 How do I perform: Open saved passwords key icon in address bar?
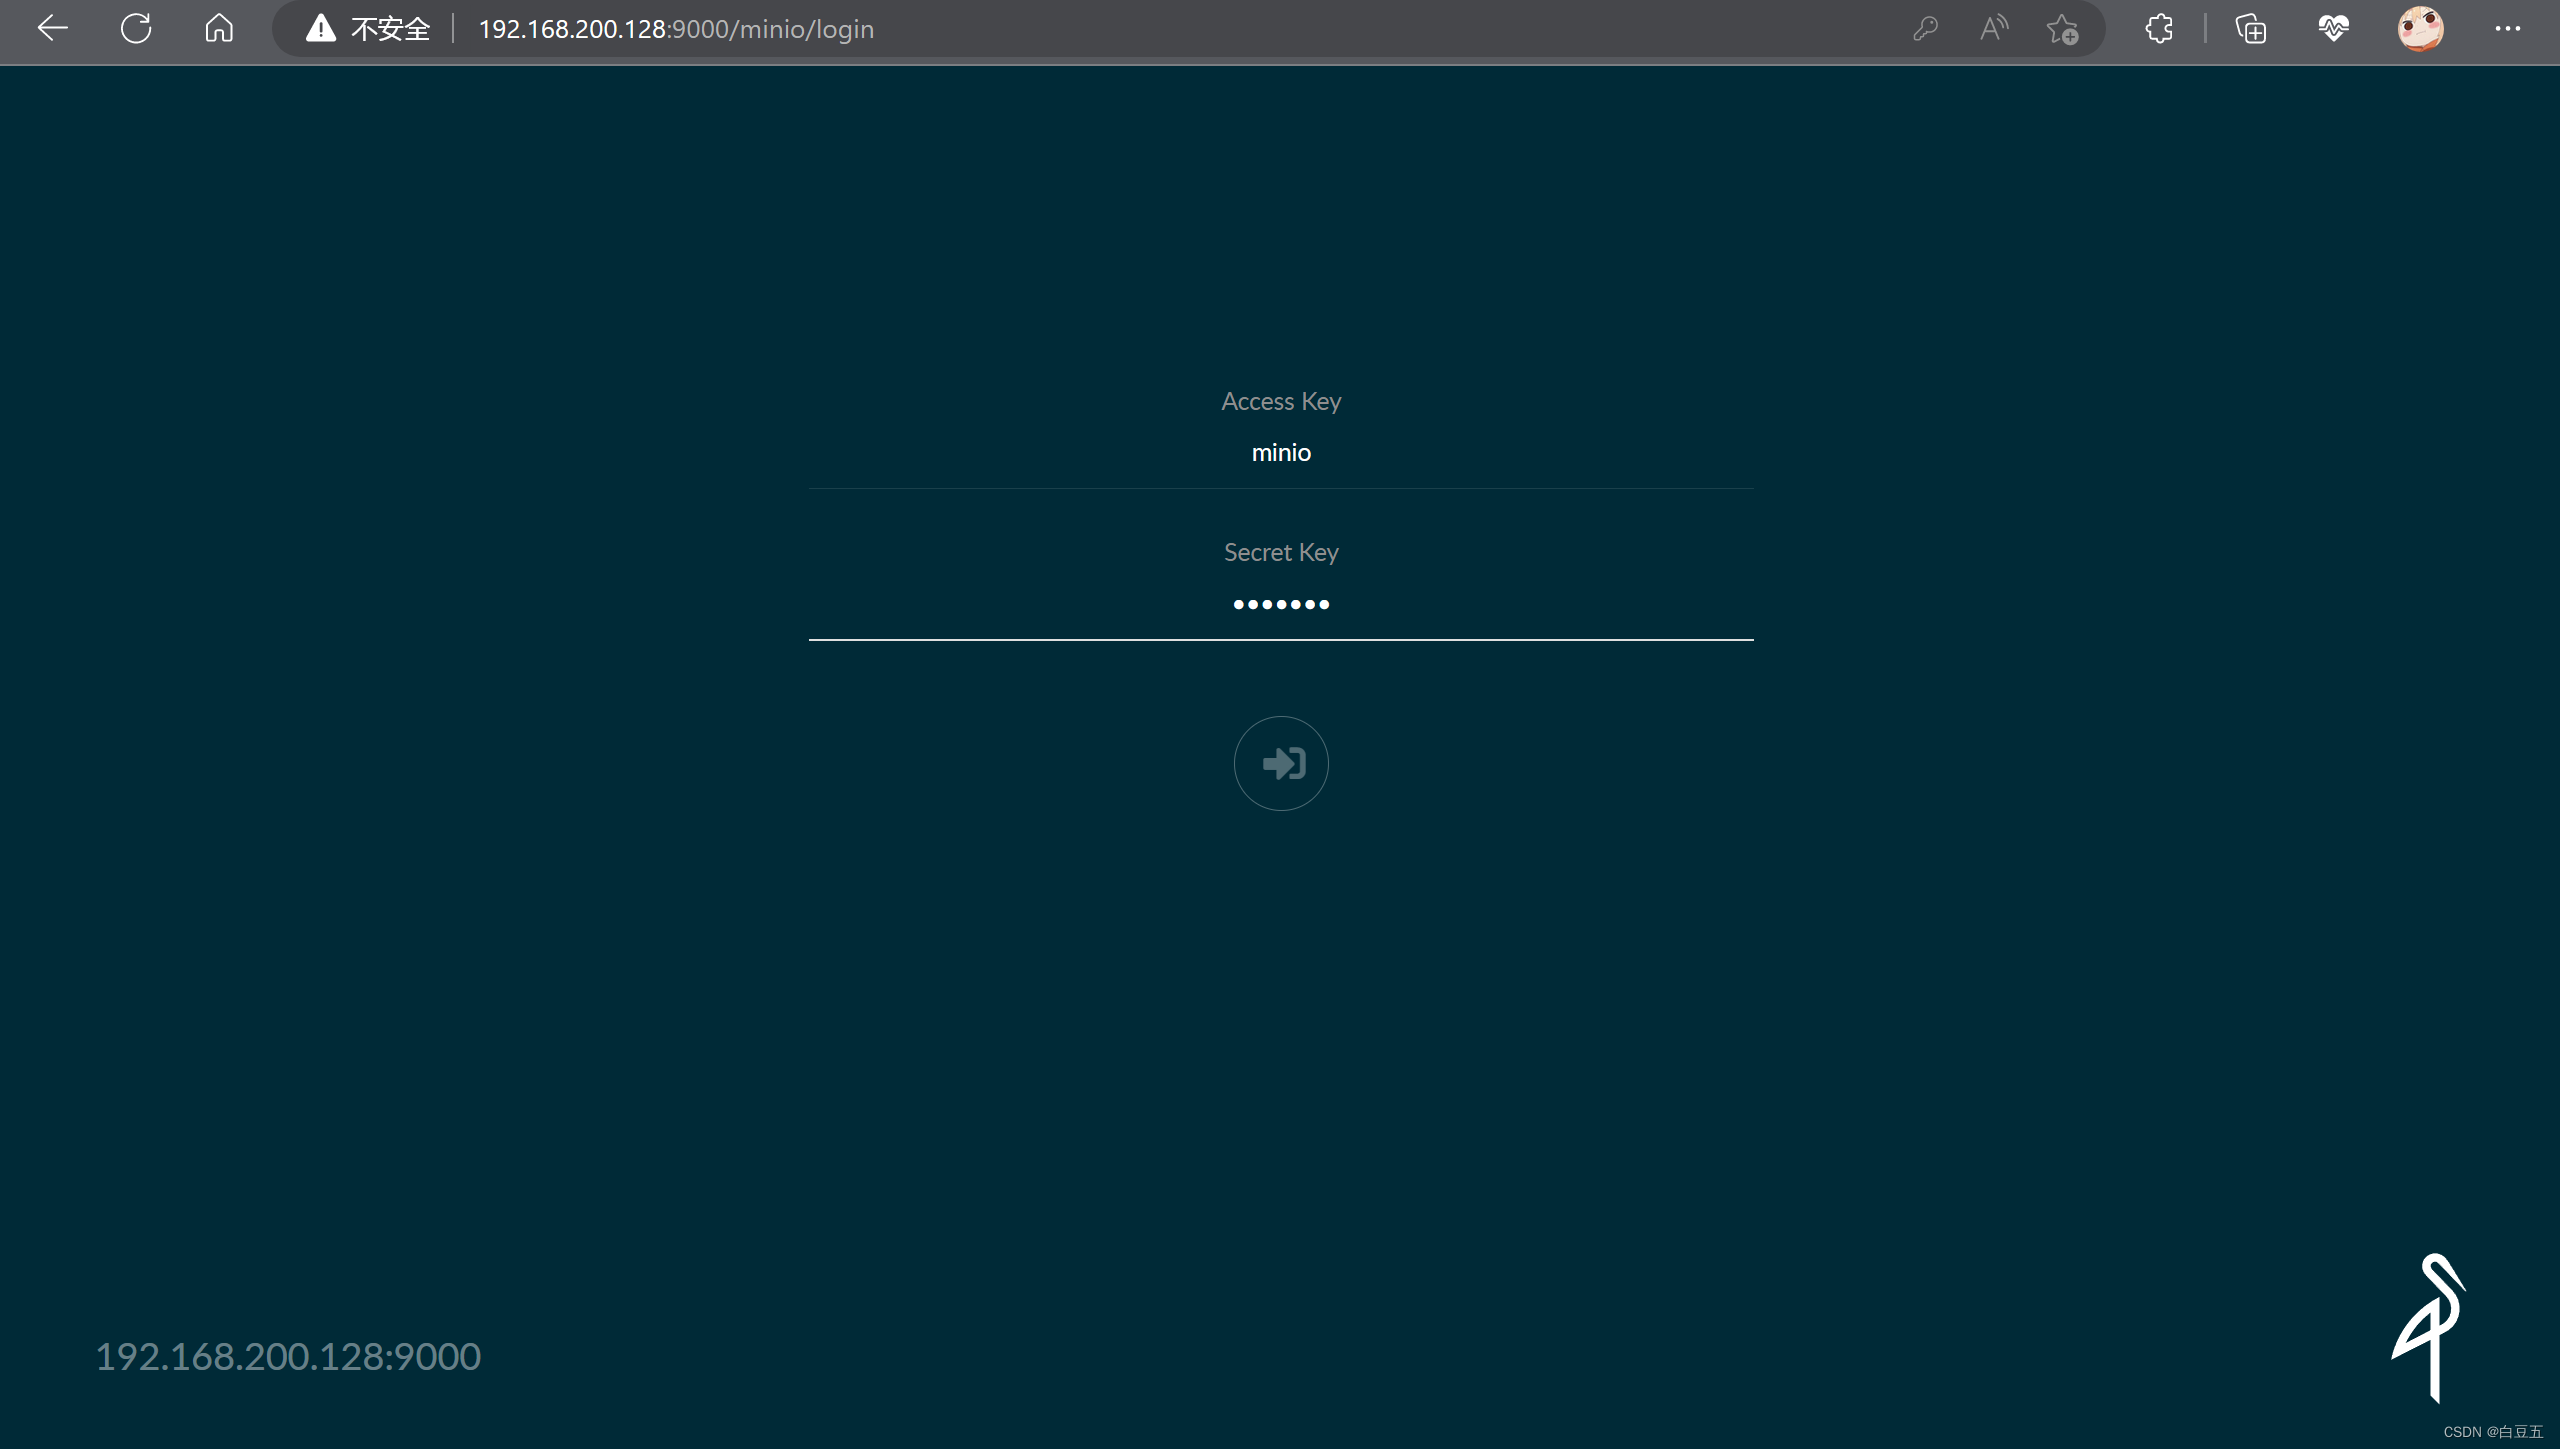[1925, 29]
